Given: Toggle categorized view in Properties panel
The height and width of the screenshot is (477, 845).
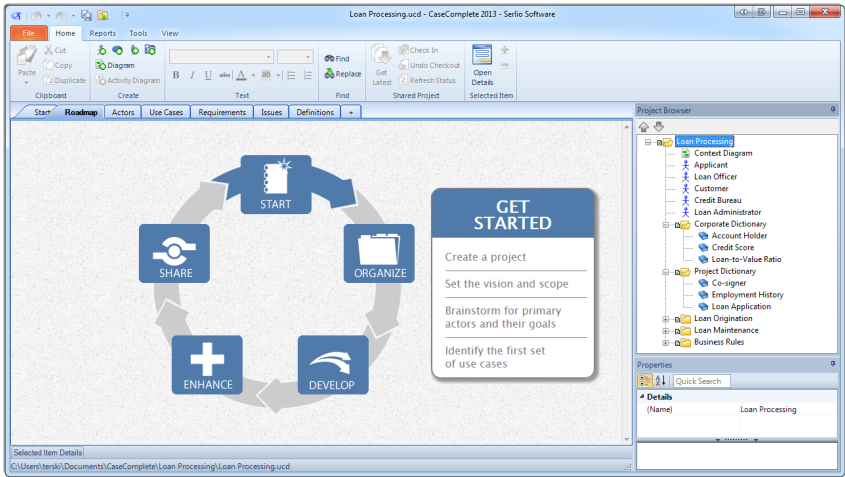Looking at the screenshot, I should (x=645, y=381).
